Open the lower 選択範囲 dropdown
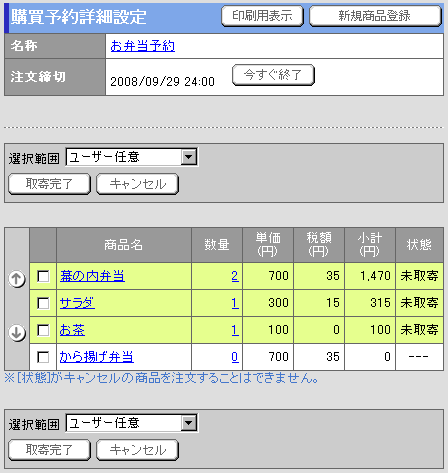Viewport: 448px width, 473px height. pyautogui.click(x=132, y=423)
